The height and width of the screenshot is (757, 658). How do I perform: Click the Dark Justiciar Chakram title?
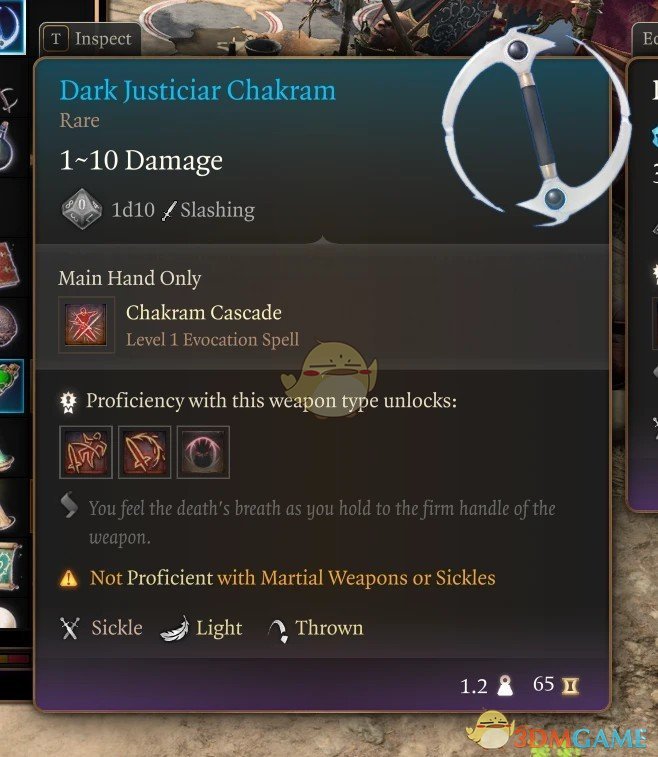point(197,90)
